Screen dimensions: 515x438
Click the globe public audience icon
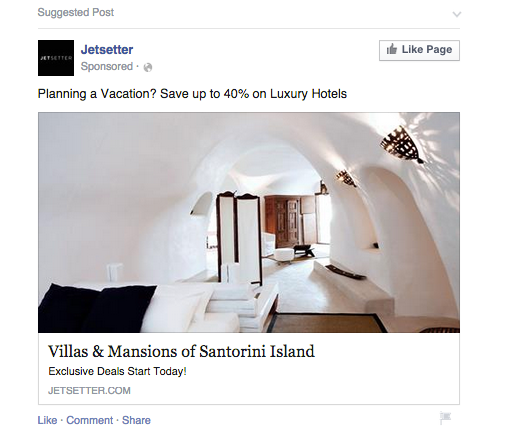click(x=148, y=67)
